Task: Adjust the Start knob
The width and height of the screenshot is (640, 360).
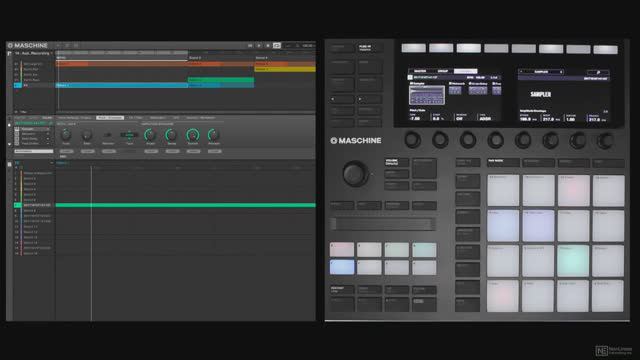Action: tap(87, 135)
